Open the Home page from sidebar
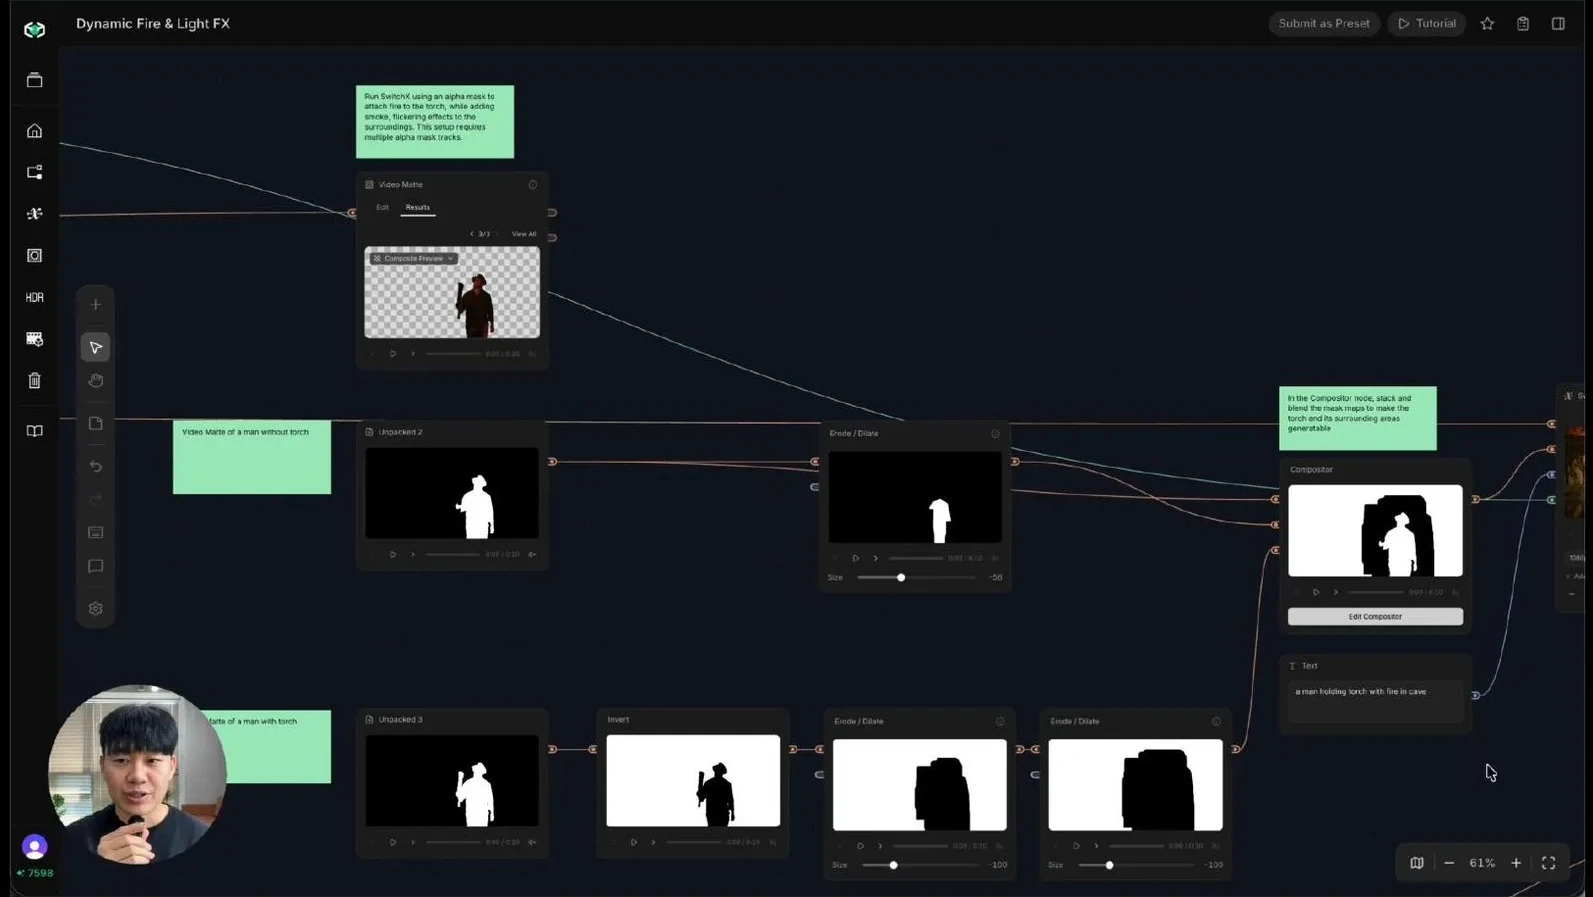The image size is (1593, 897). coord(34,131)
